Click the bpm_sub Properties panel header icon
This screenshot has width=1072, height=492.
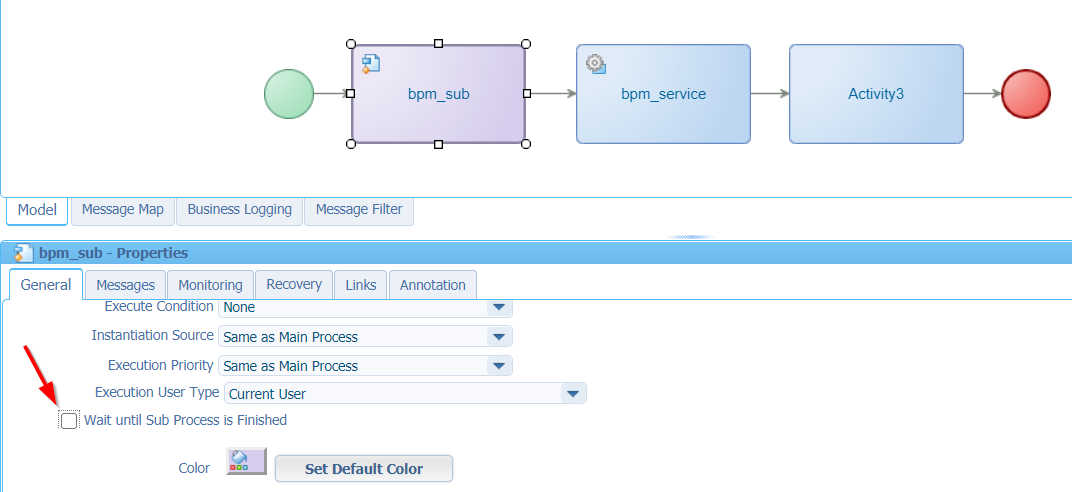tap(23, 253)
